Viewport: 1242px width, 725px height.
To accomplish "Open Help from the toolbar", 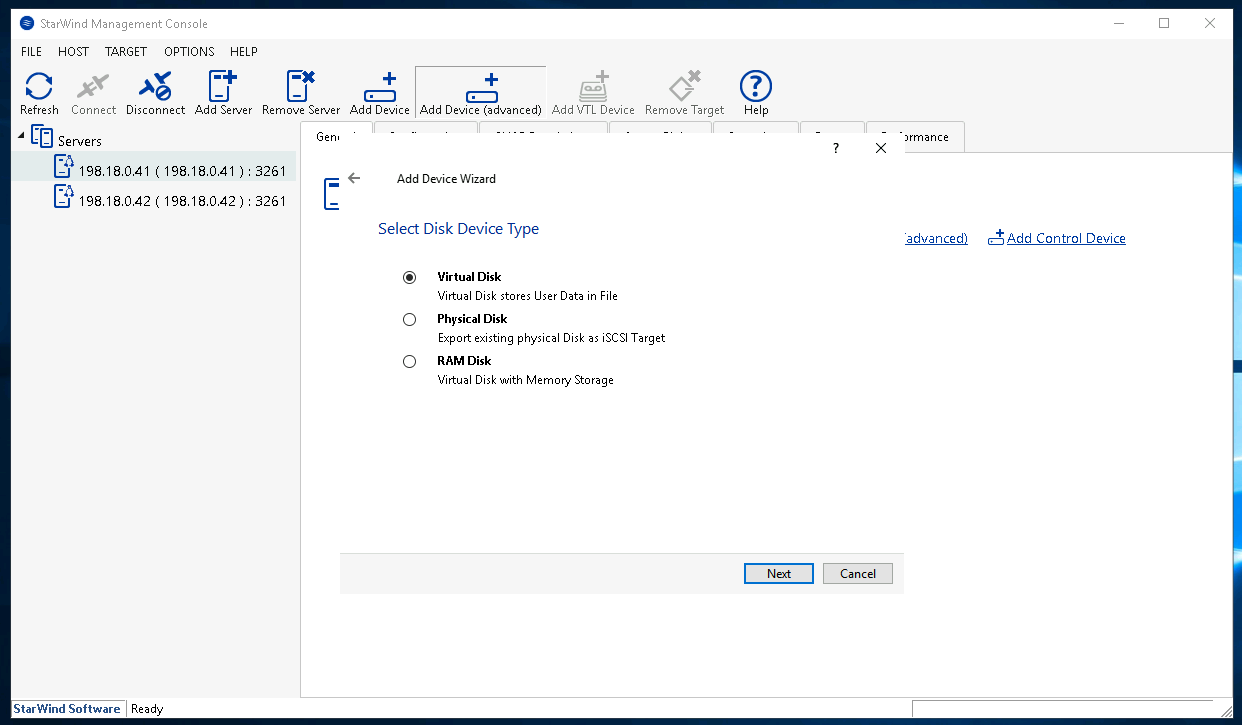I will tap(755, 93).
